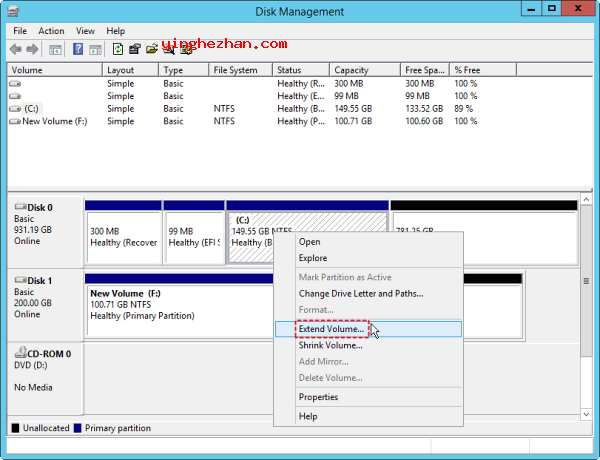Click the File System column header

(x=235, y=70)
